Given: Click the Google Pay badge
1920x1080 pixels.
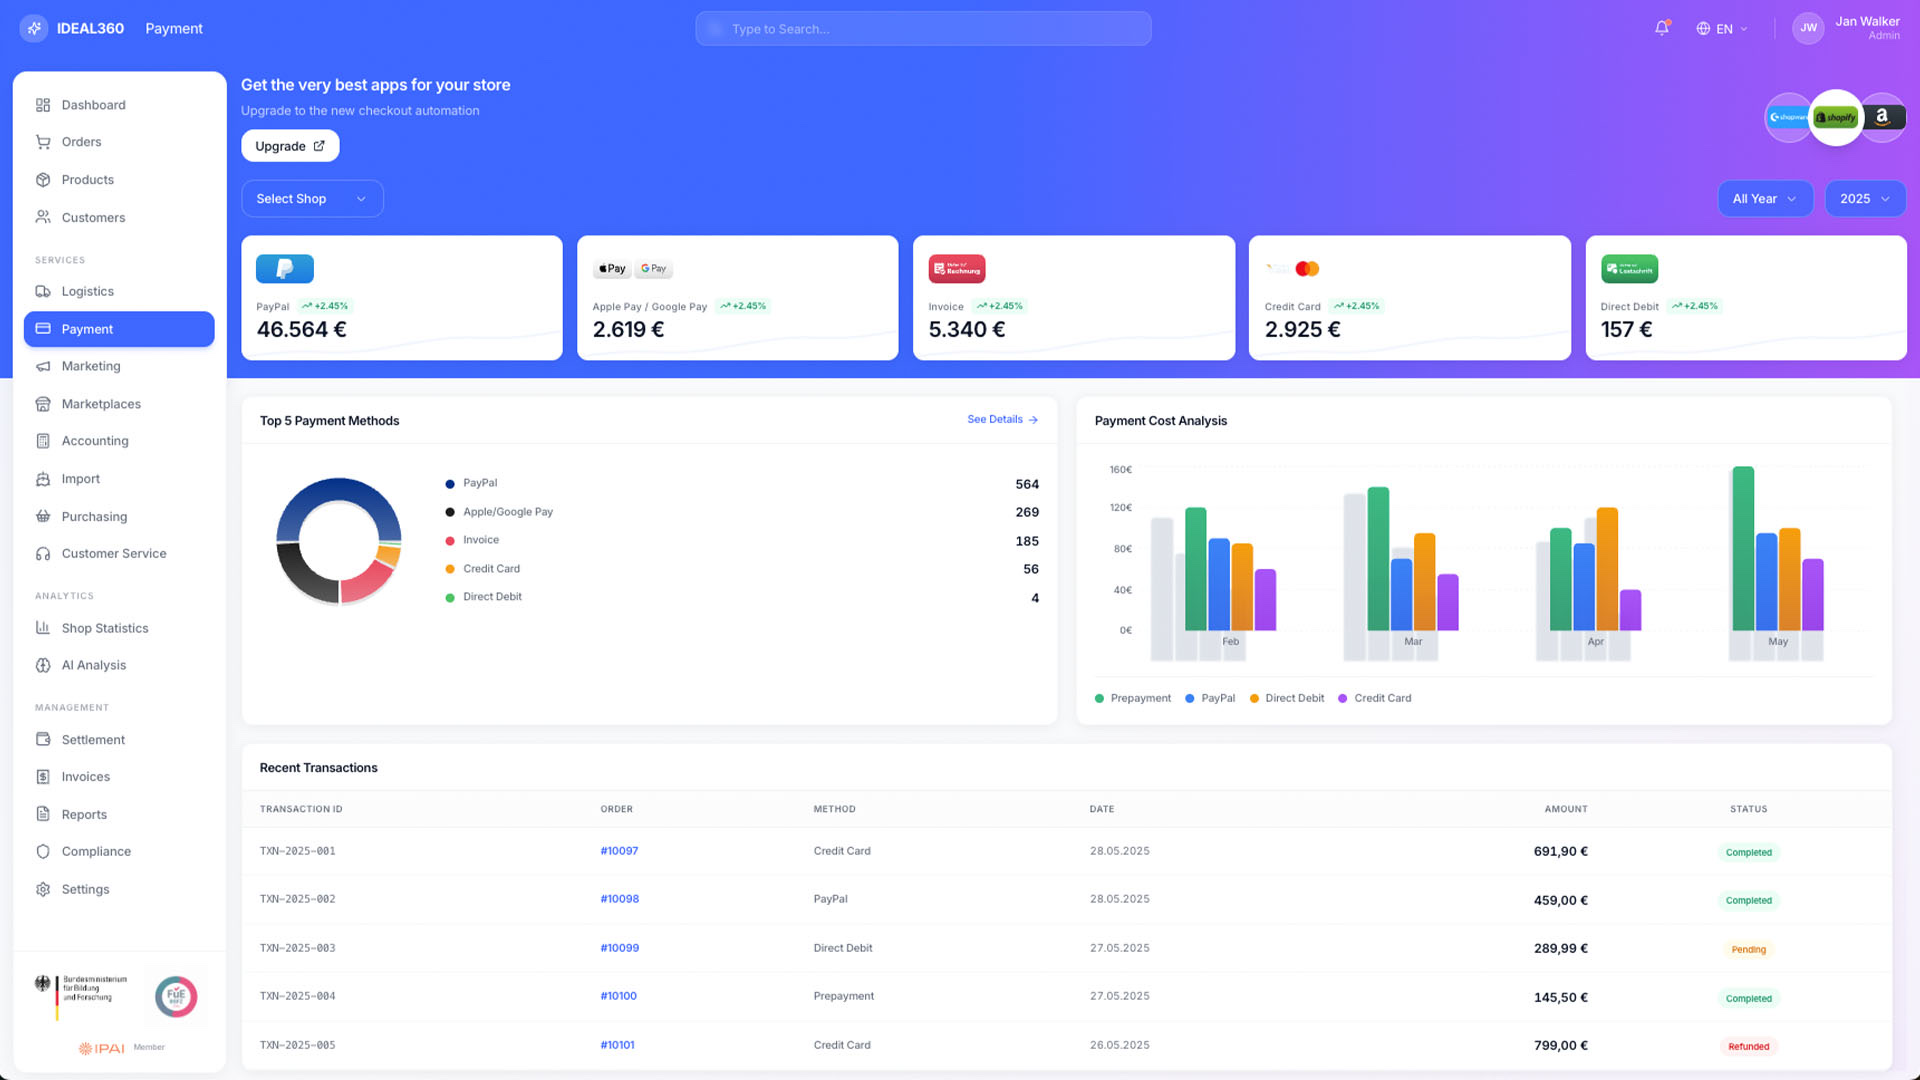Looking at the screenshot, I should 654,268.
